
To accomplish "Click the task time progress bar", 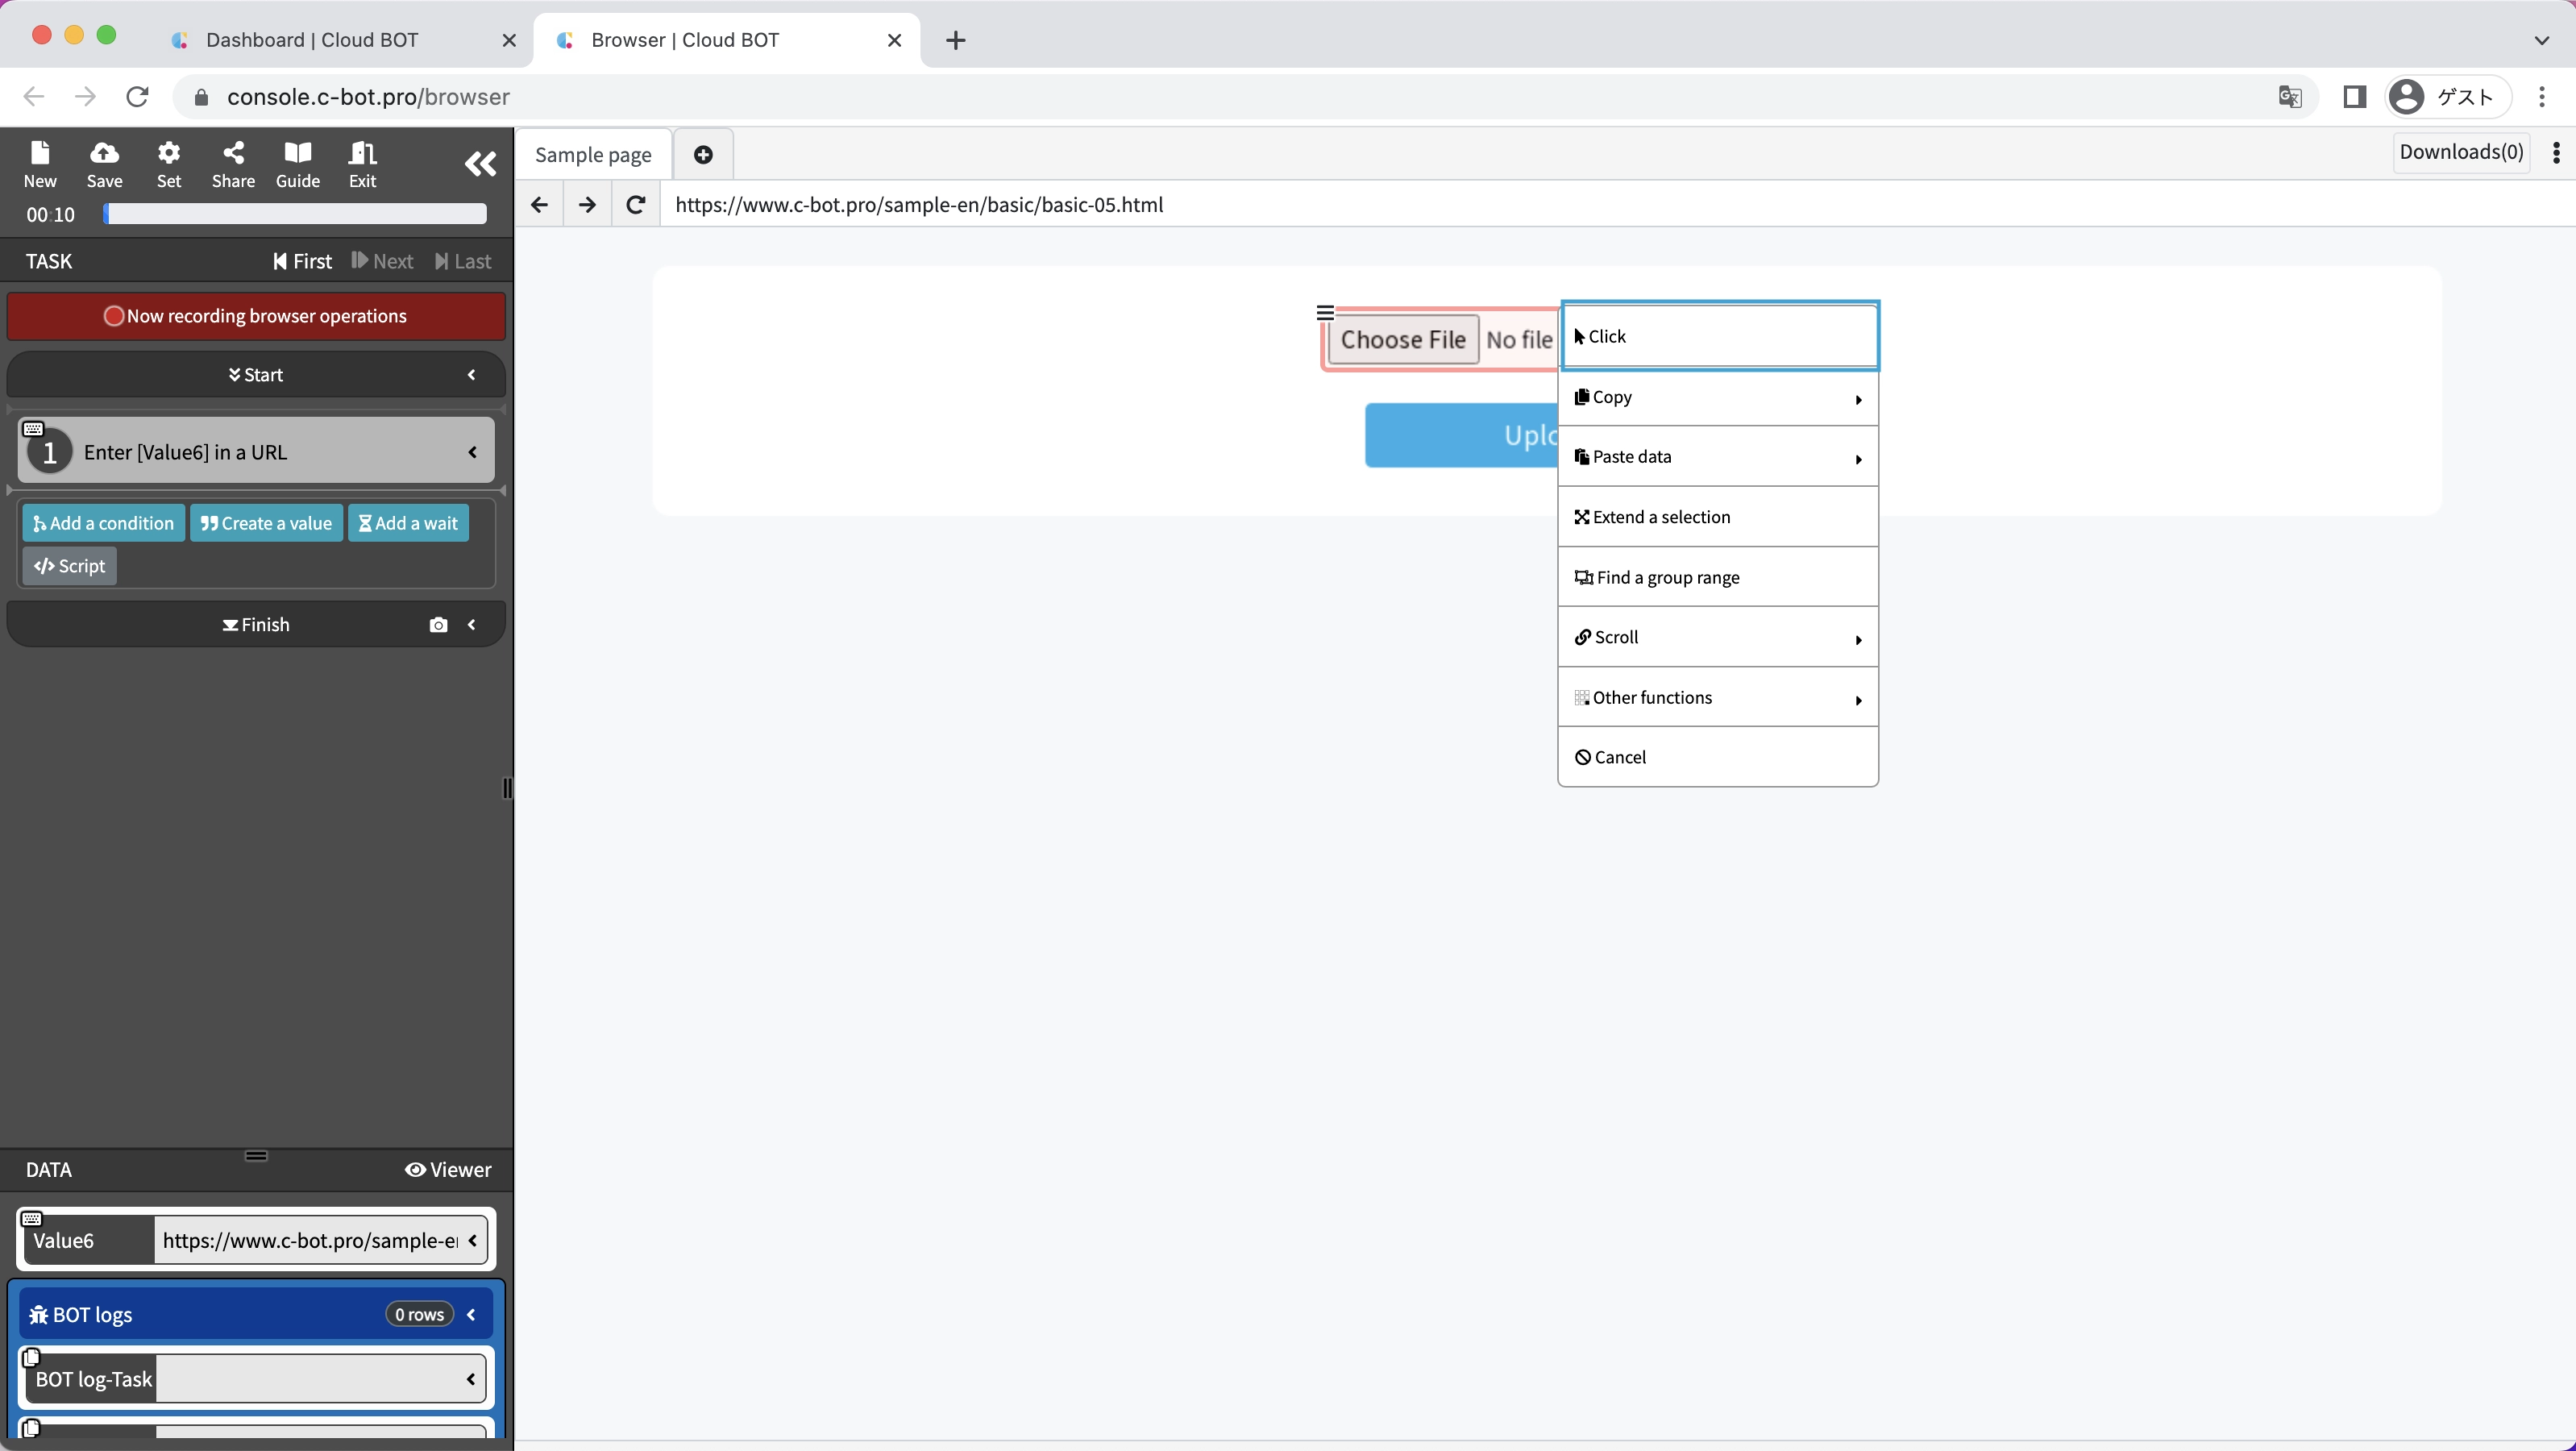I will [x=296, y=214].
